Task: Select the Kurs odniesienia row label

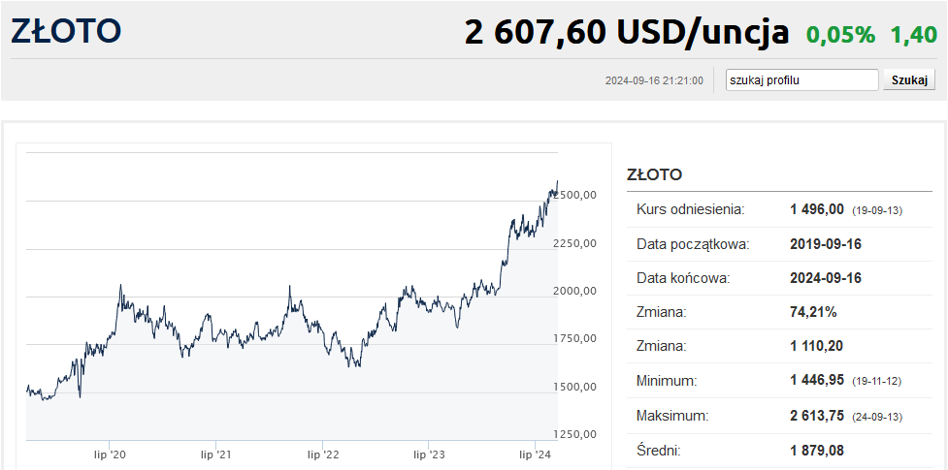Action: click(x=691, y=210)
